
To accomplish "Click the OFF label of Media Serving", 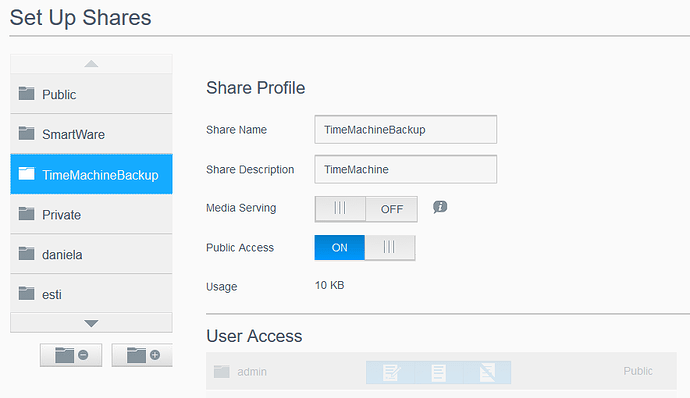I will coord(392,209).
